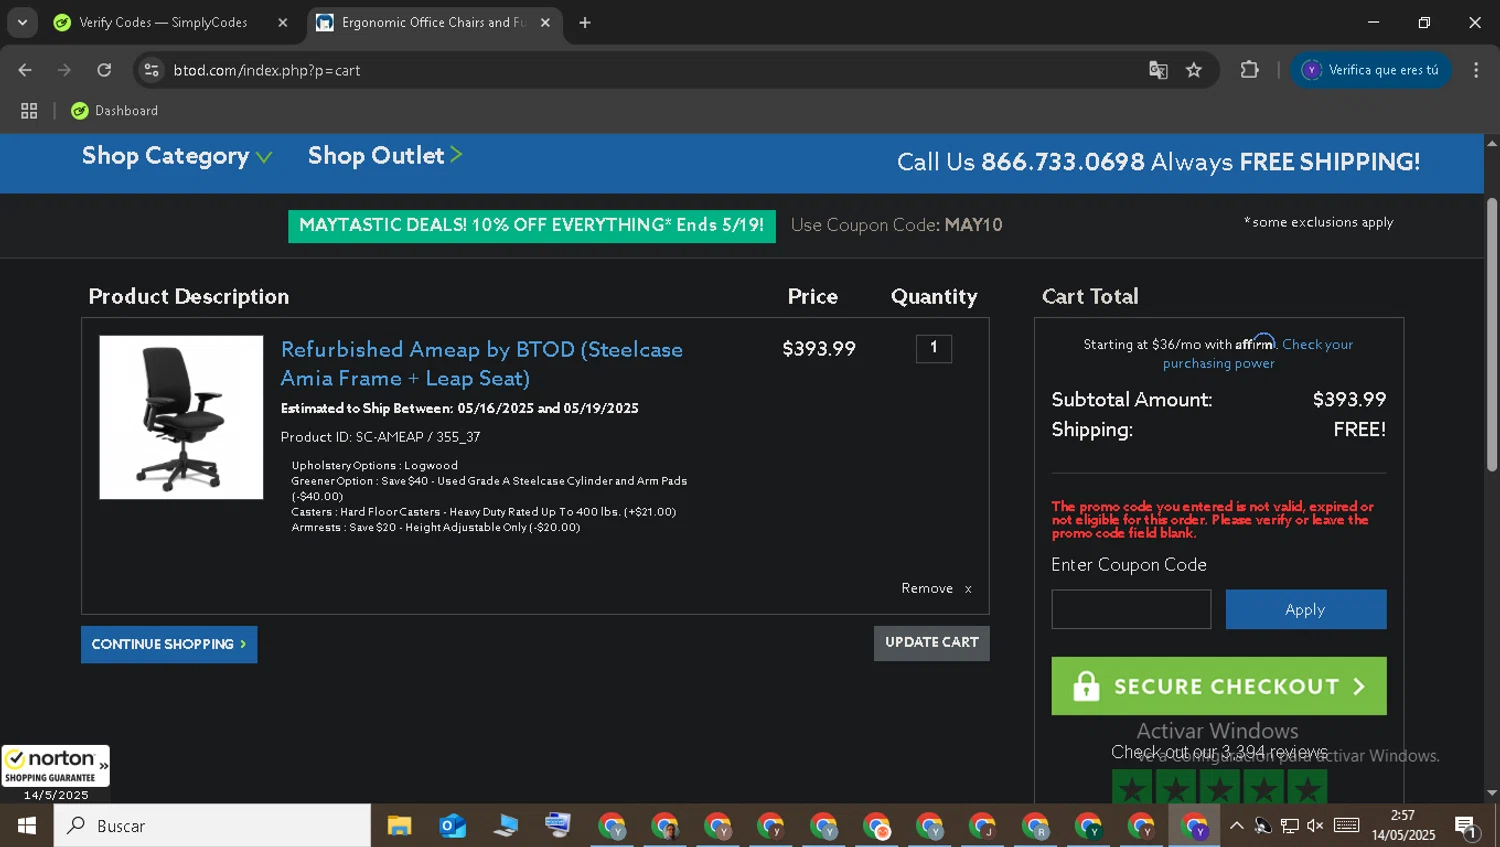
Task: Click the scrollbar down arrow
Action: pyautogui.click(x=1491, y=793)
